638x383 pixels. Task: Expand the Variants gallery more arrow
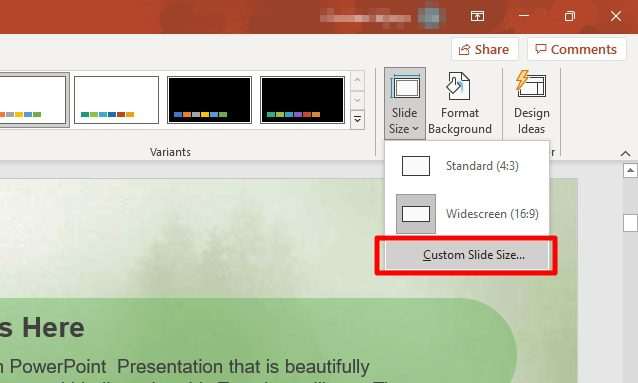coord(357,120)
